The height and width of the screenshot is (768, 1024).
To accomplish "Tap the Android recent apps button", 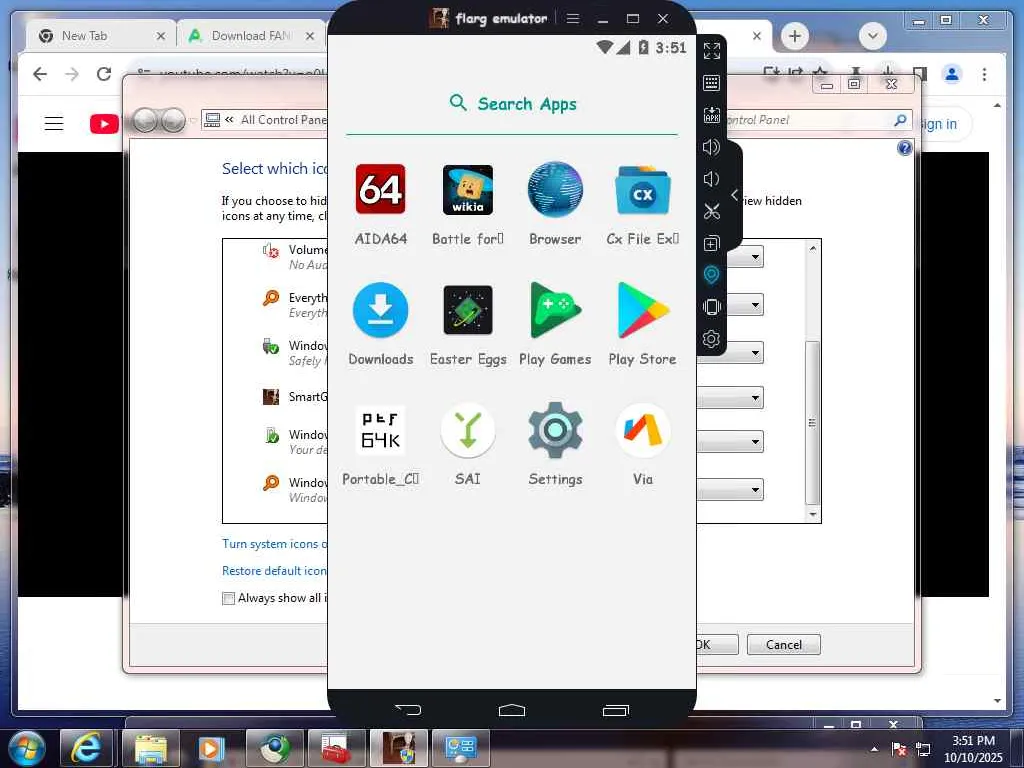I will (616, 710).
